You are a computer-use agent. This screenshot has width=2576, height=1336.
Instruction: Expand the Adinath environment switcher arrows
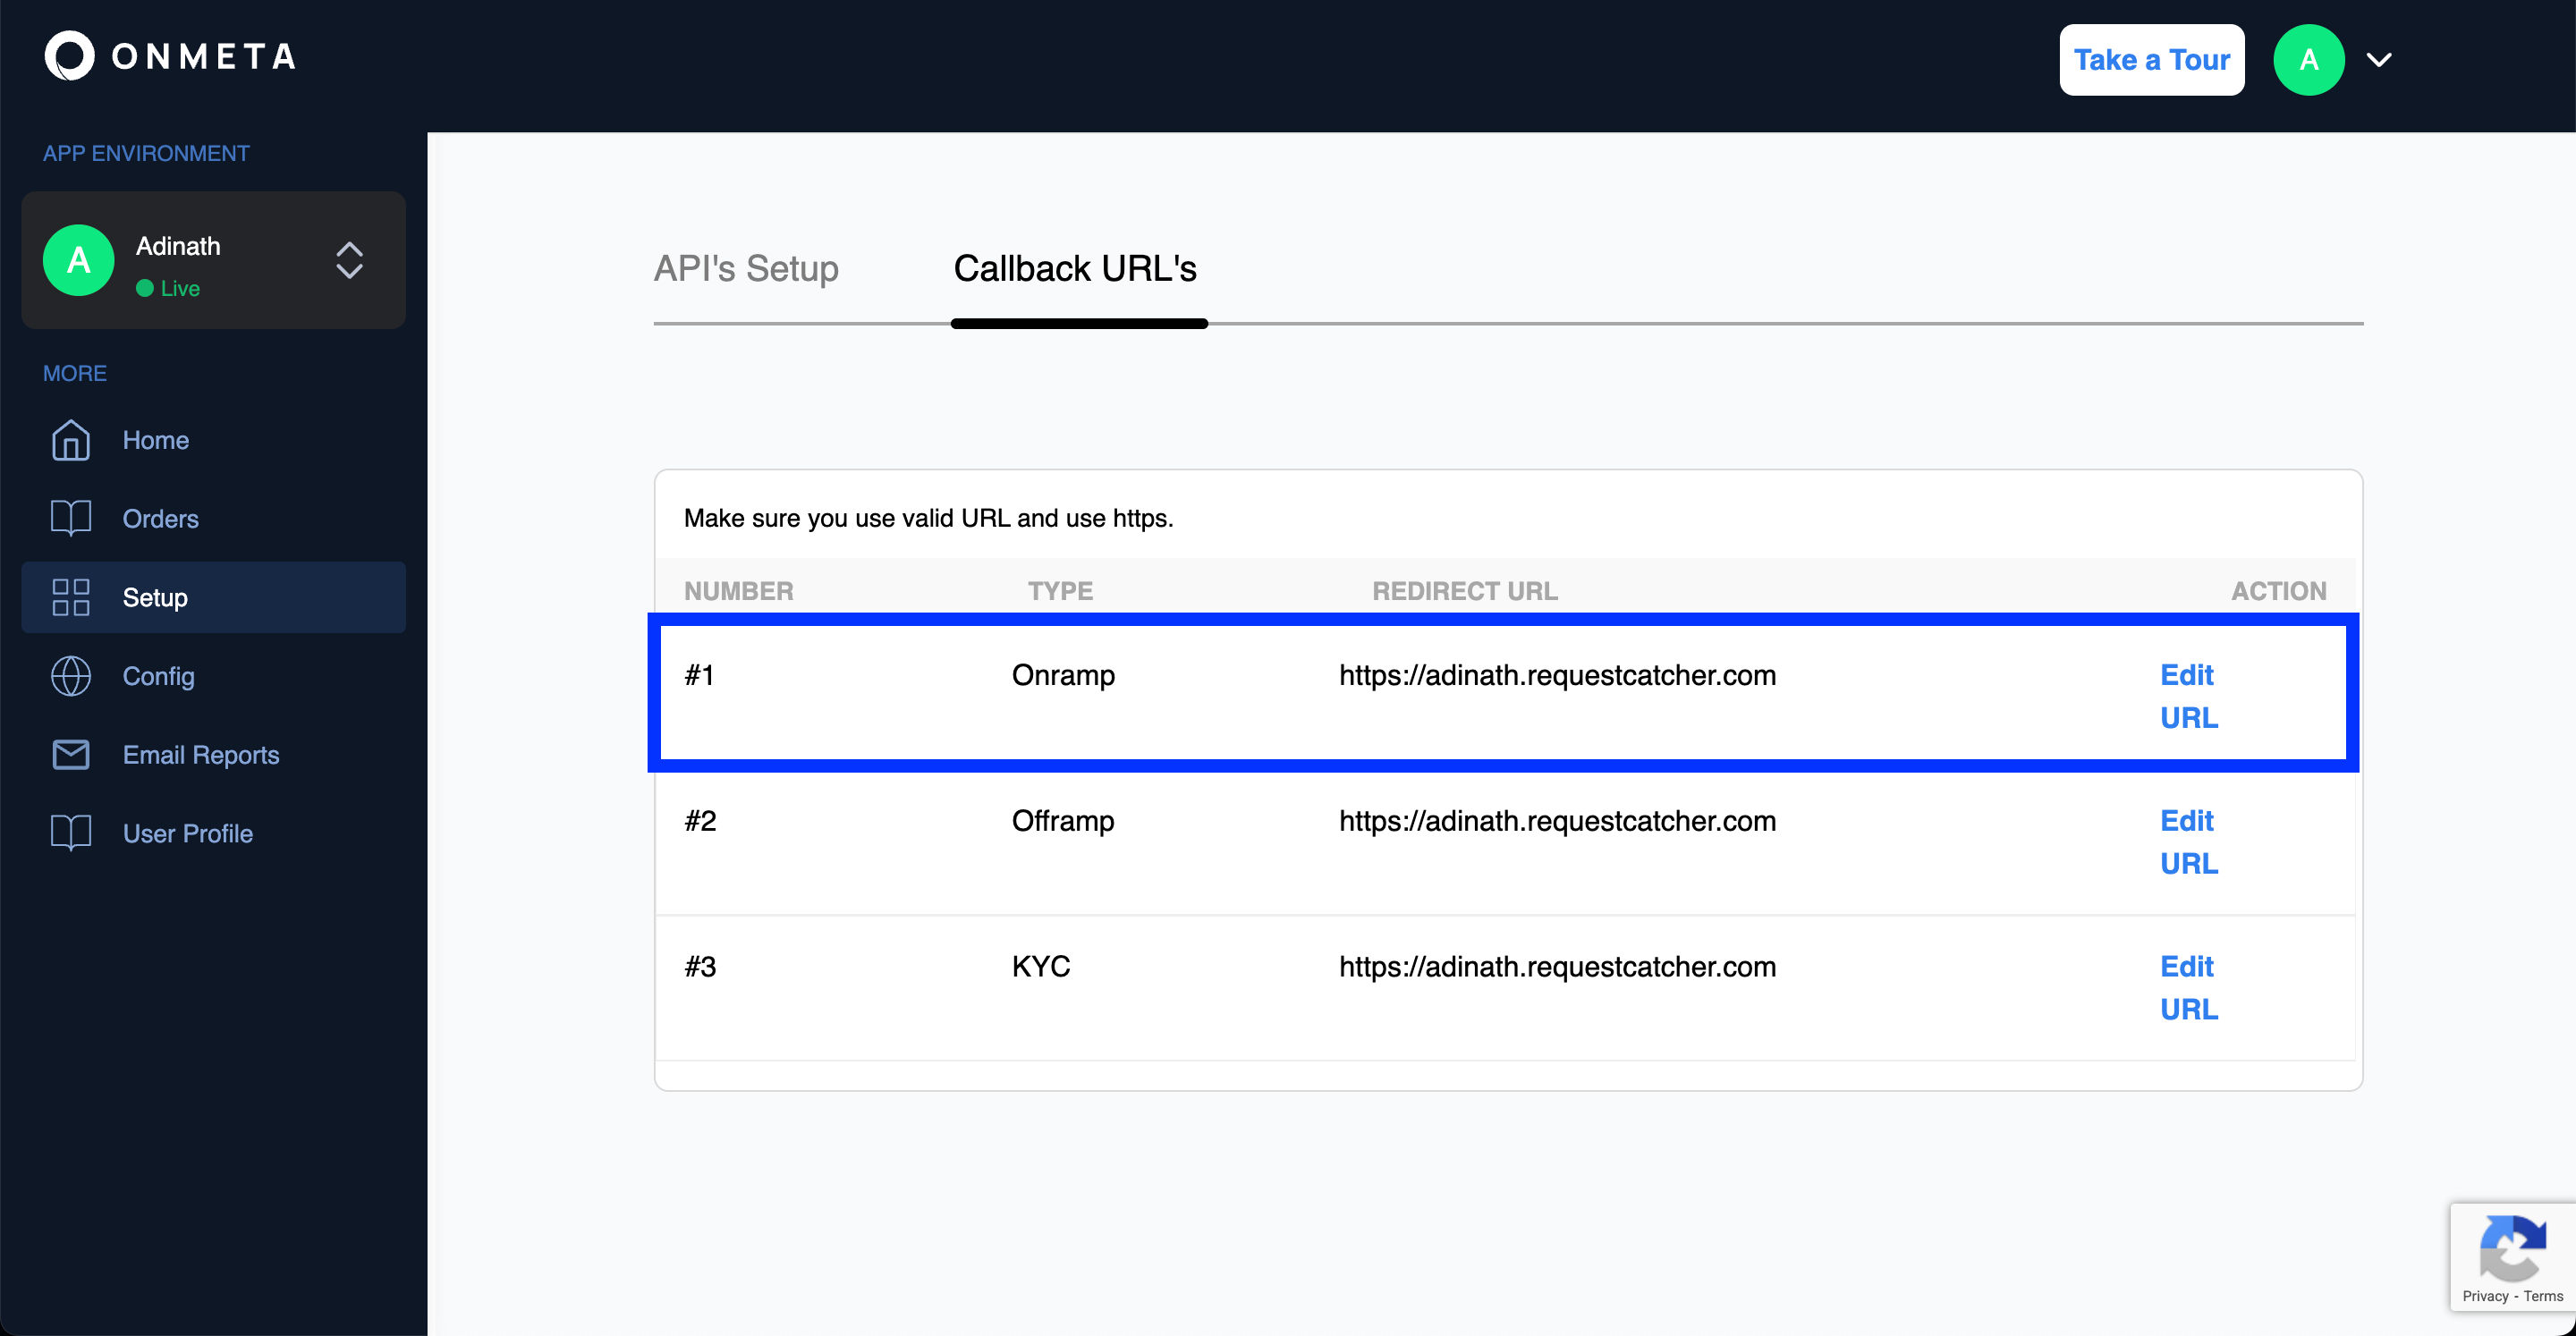point(349,260)
